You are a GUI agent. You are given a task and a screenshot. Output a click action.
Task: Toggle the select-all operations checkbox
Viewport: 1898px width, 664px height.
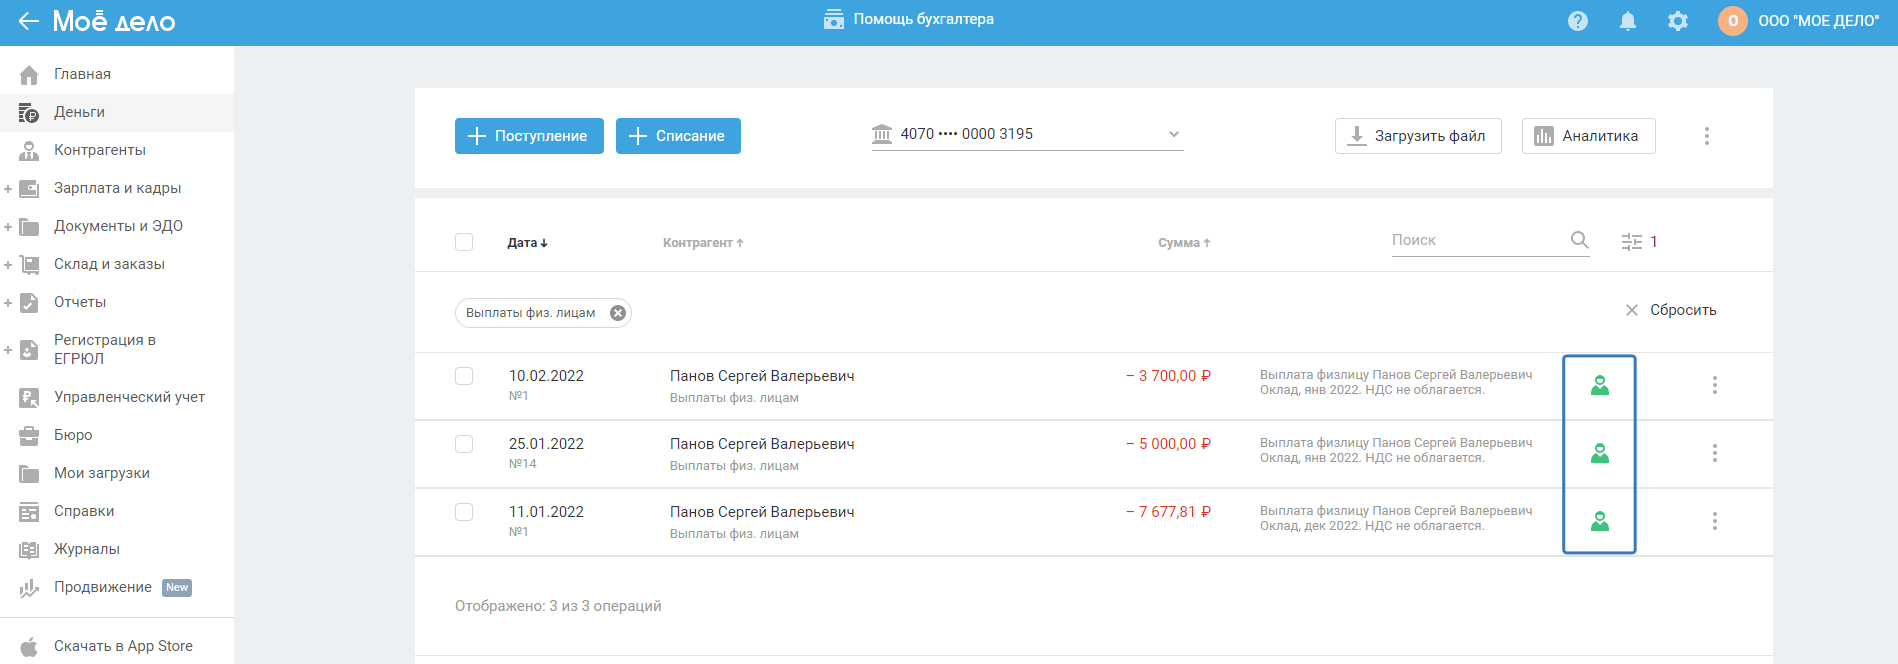tap(464, 242)
